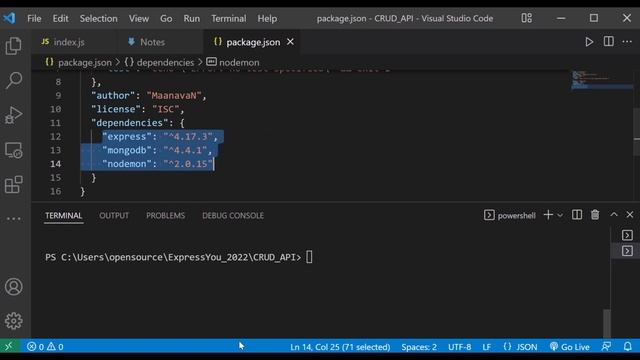Image resolution: width=640 pixels, height=360 pixels.
Task: Open the launch profile dropdown arrow
Action: (x=560, y=215)
